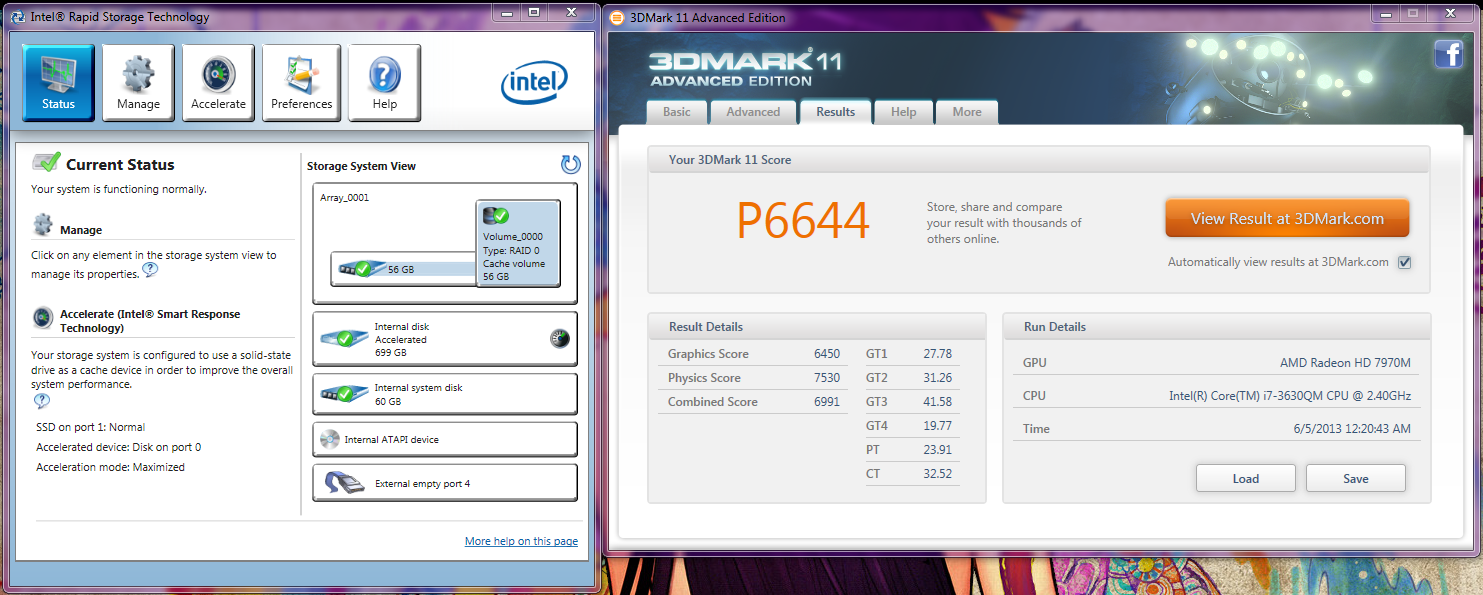1483x595 pixels.
Task: Click the green check Current Status icon
Action: point(46,163)
